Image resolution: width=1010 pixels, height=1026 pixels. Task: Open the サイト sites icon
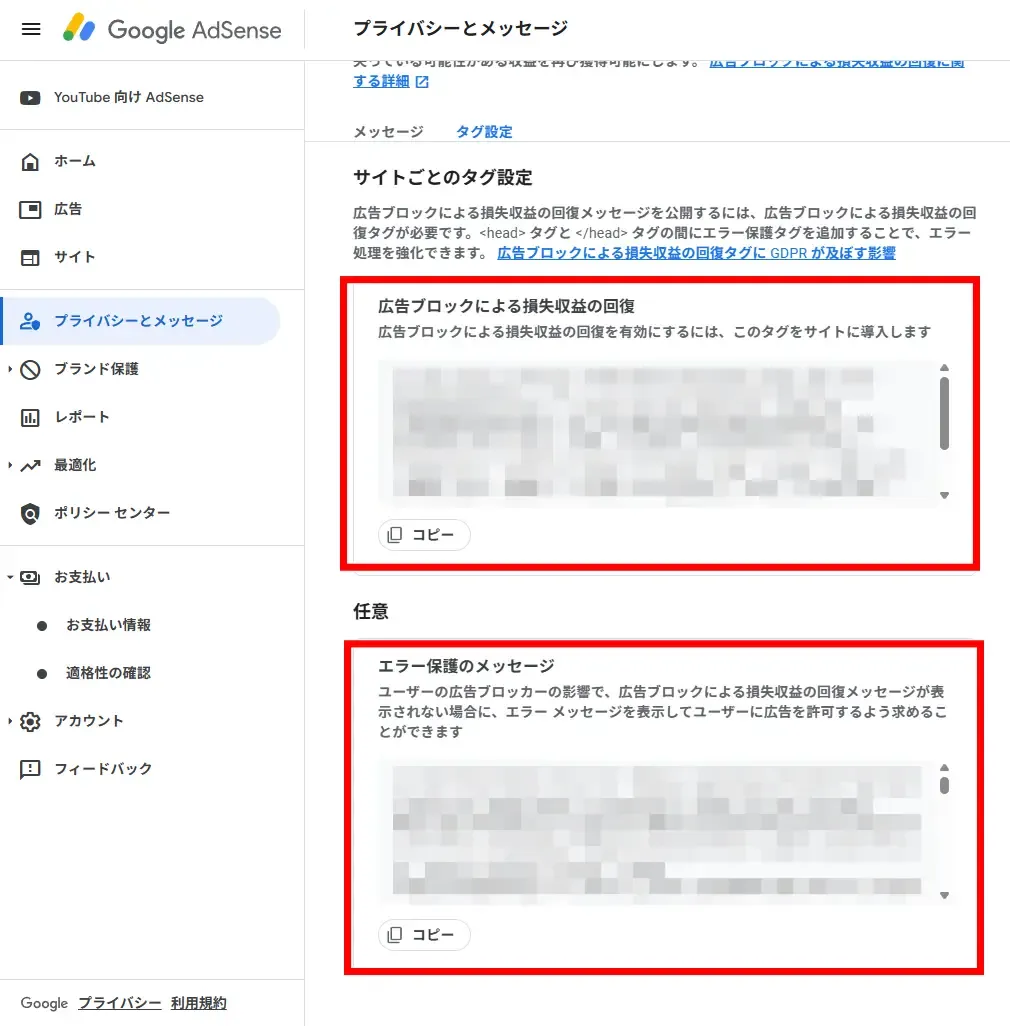[x=30, y=257]
